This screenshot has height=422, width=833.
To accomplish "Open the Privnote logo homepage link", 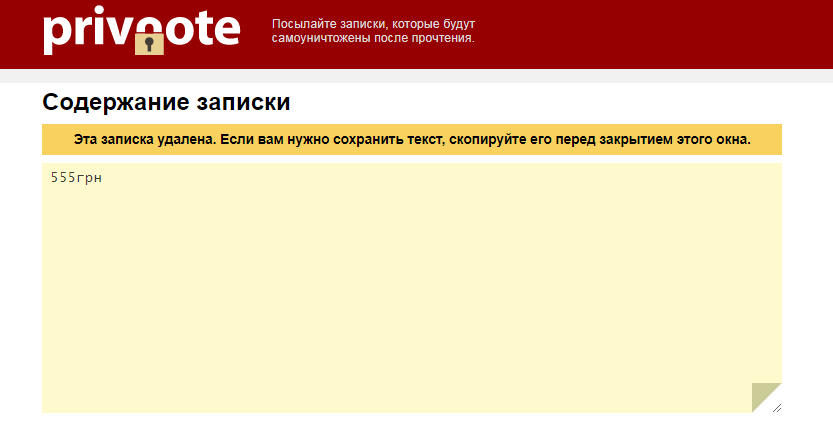I will pos(141,30).
